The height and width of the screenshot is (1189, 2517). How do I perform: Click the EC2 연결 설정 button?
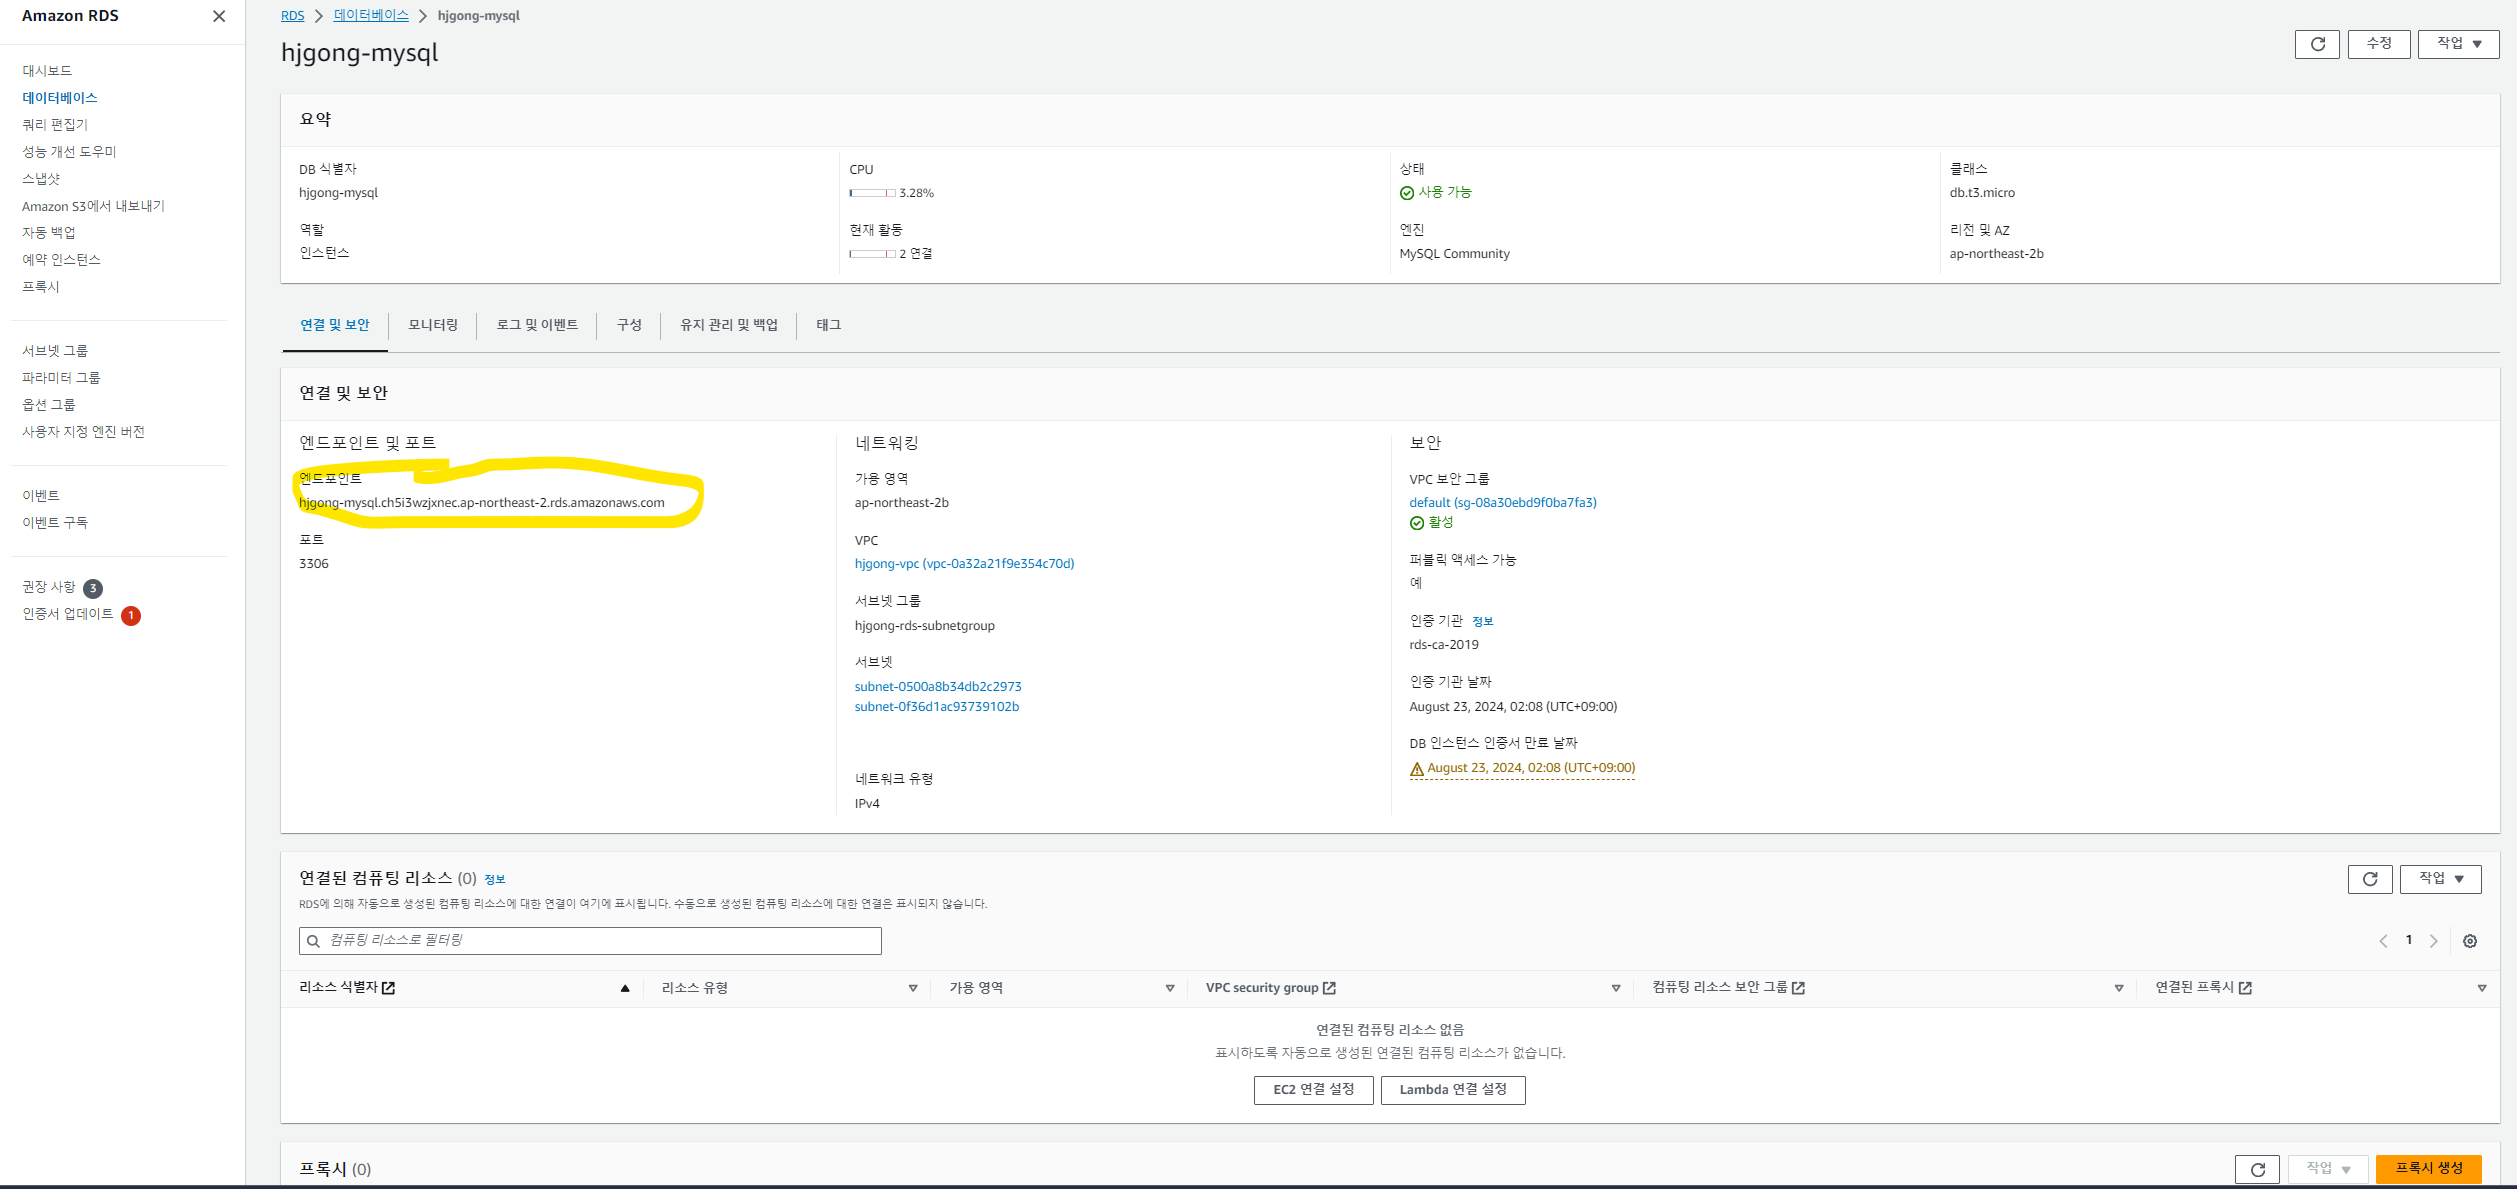1313,1090
